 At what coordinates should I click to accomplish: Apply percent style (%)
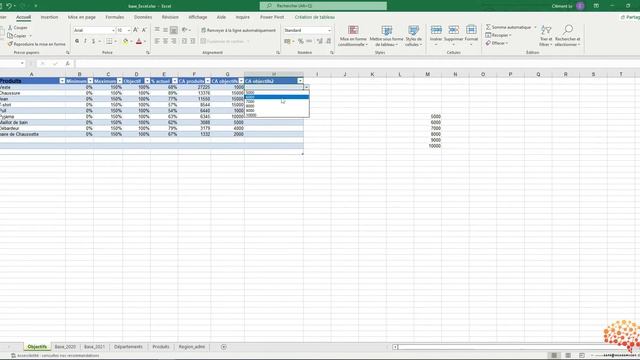301,41
